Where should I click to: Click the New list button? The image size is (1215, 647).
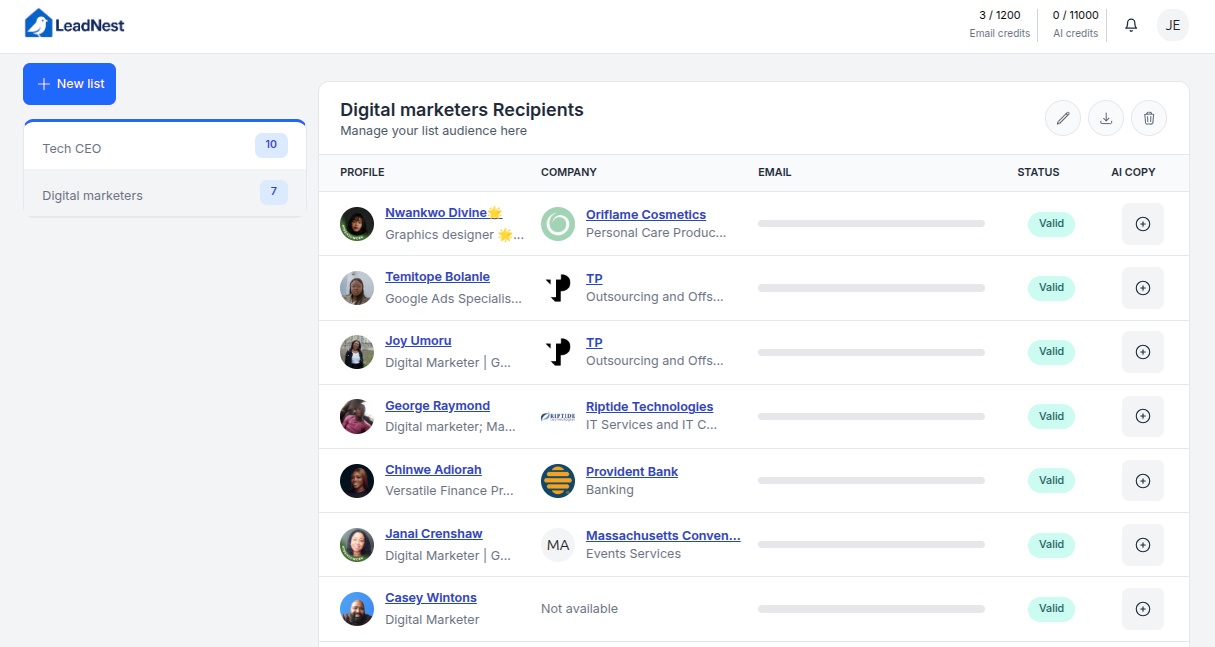coord(69,84)
